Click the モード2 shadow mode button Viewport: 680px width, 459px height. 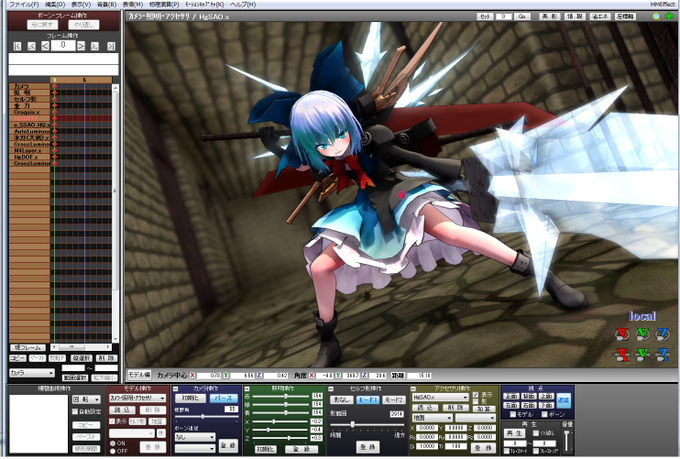tap(392, 400)
